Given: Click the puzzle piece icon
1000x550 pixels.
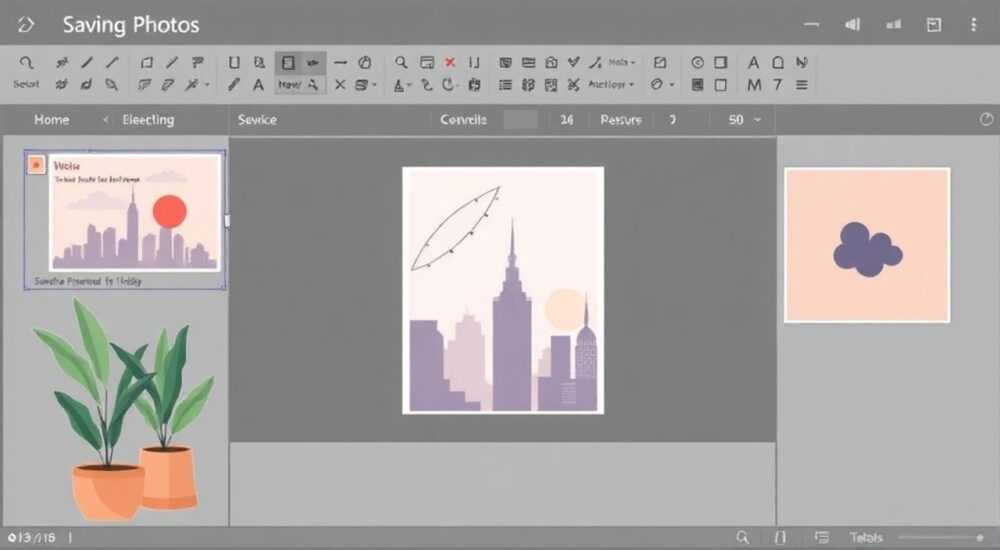Looking at the screenshot, I should pos(474,84).
